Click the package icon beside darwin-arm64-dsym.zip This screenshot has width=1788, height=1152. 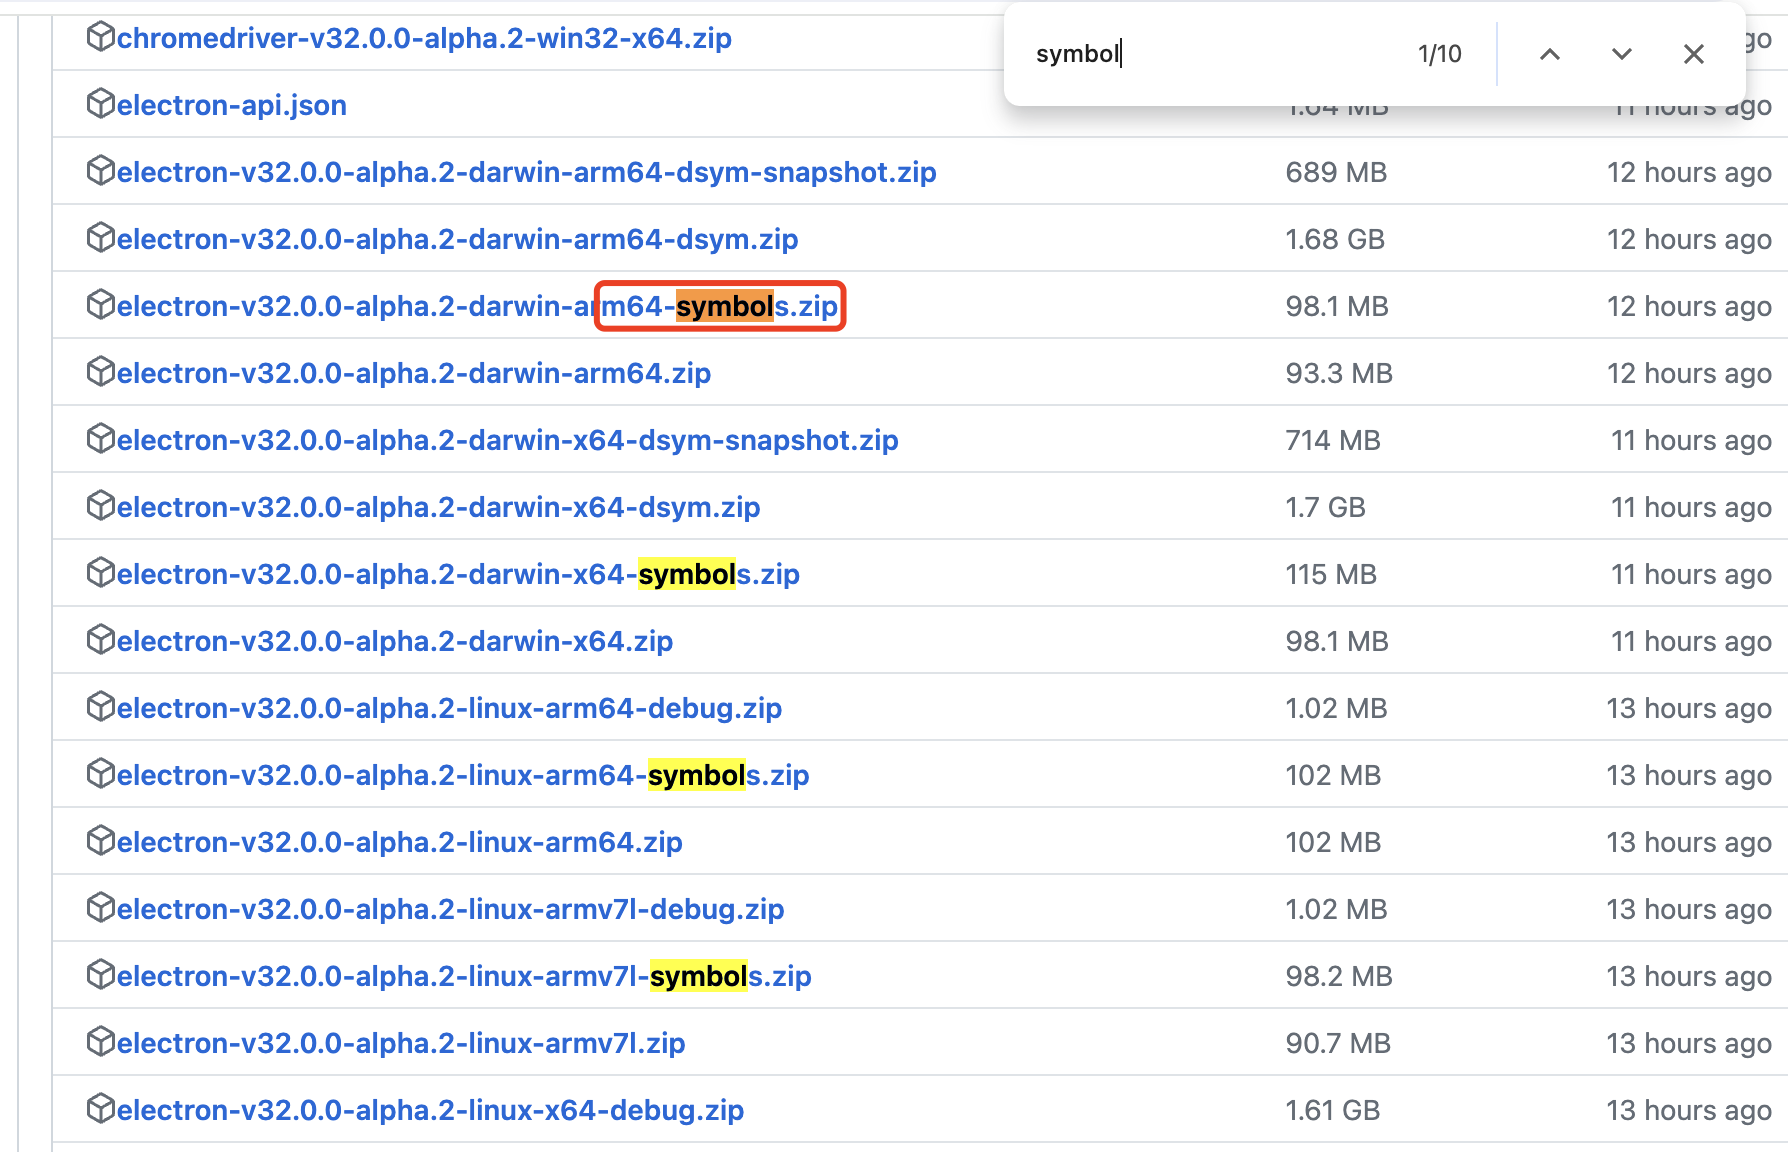(x=101, y=238)
